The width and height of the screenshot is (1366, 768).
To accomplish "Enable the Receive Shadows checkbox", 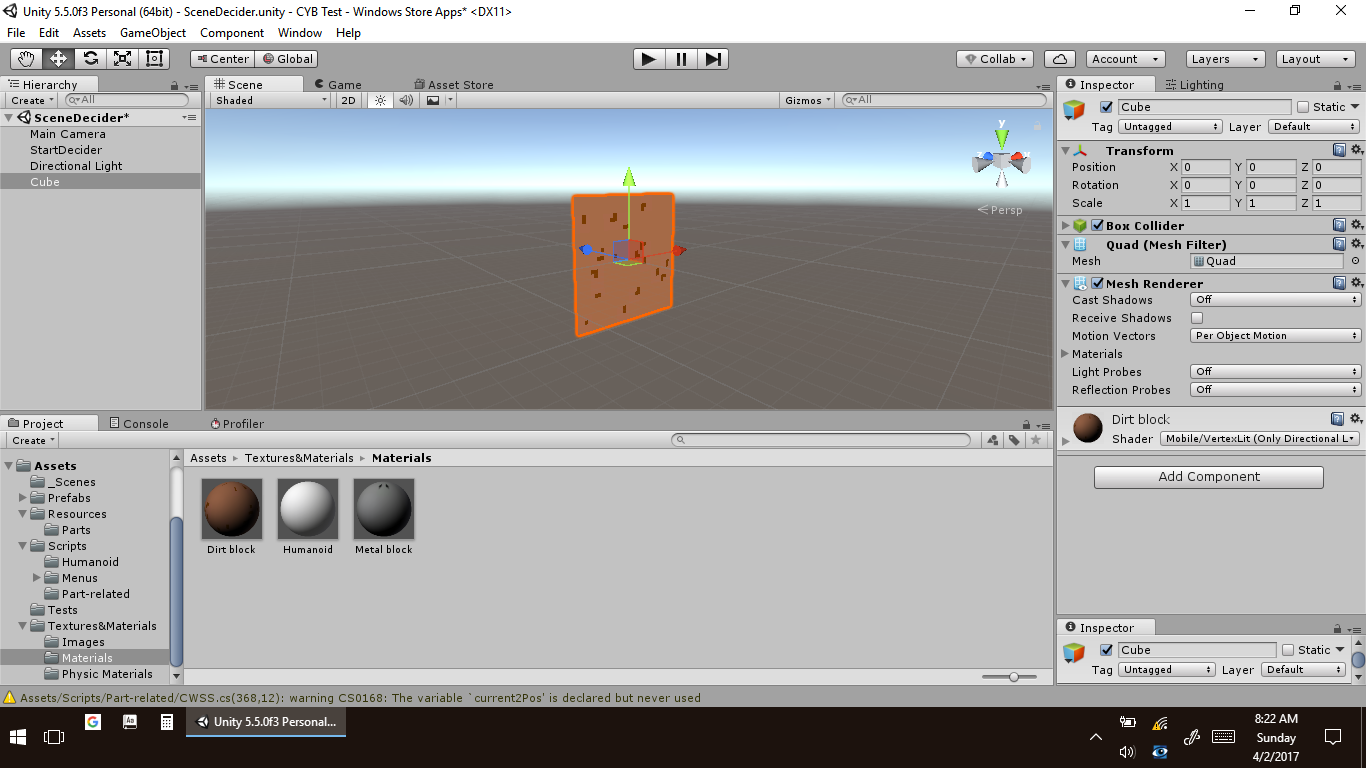I will click(x=1197, y=318).
